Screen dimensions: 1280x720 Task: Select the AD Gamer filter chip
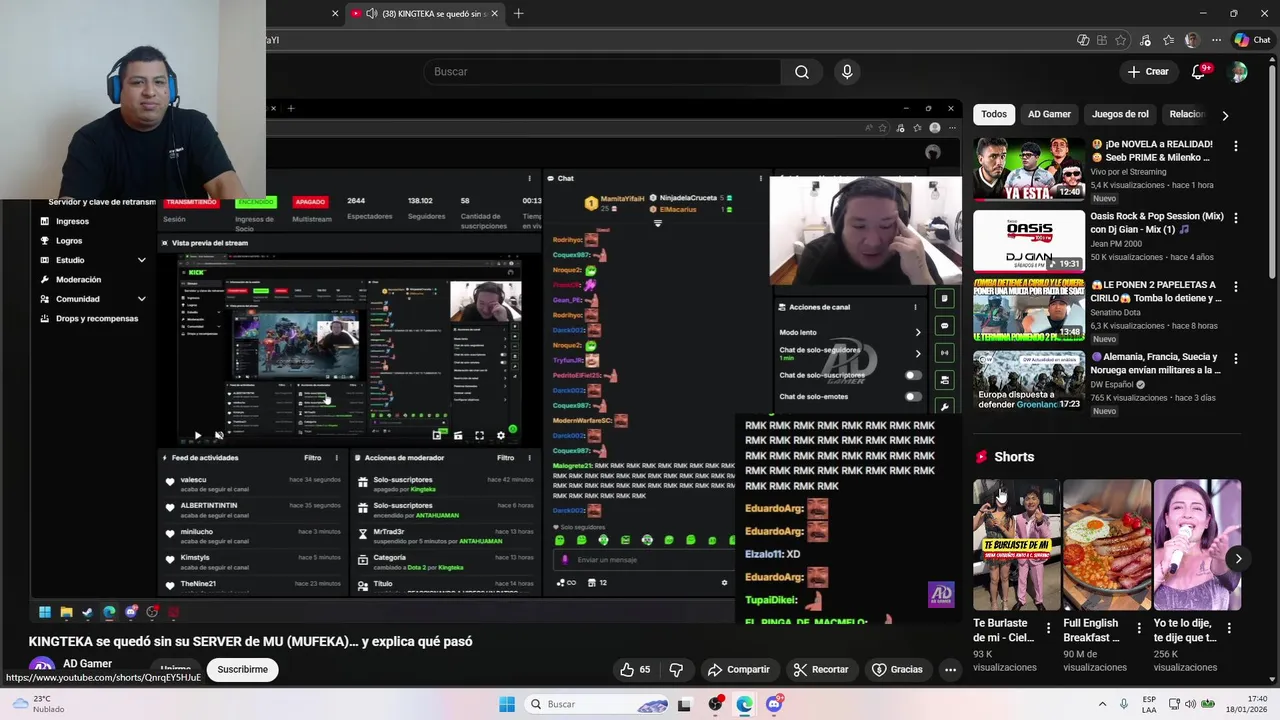coord(1049,114)
